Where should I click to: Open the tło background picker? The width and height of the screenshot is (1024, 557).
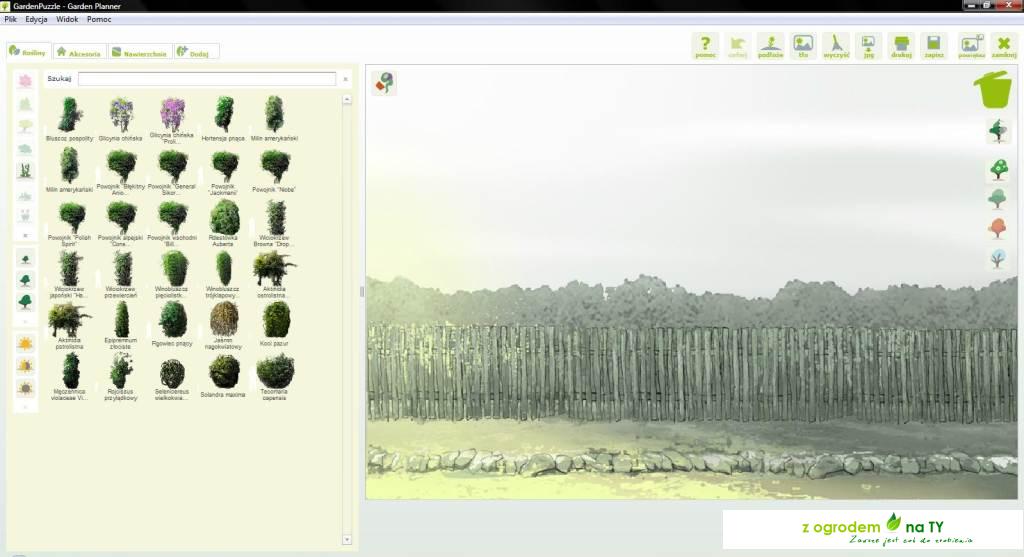(803, 46)
